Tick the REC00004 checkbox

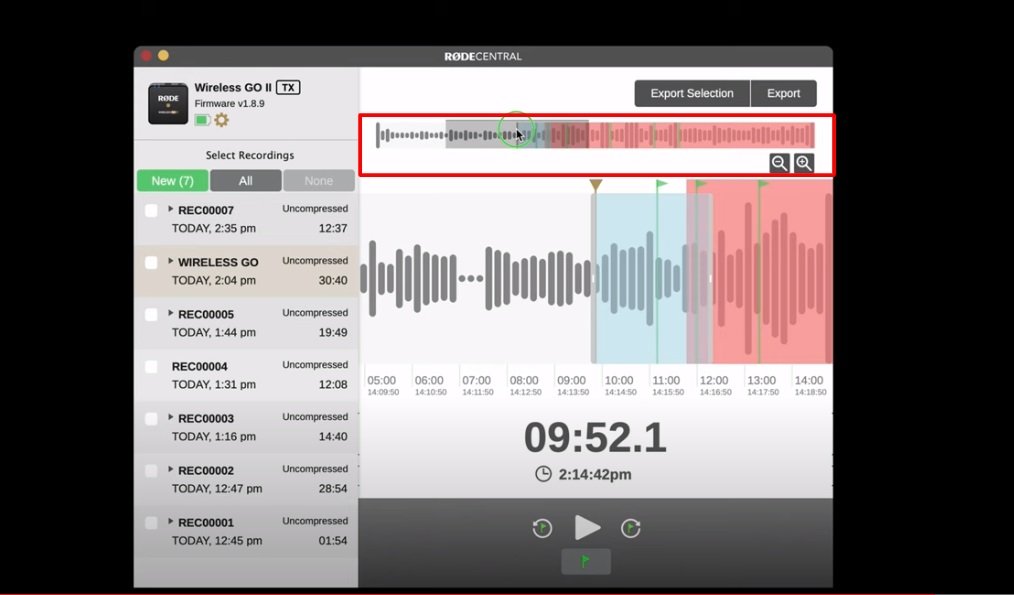click(151, 367)
